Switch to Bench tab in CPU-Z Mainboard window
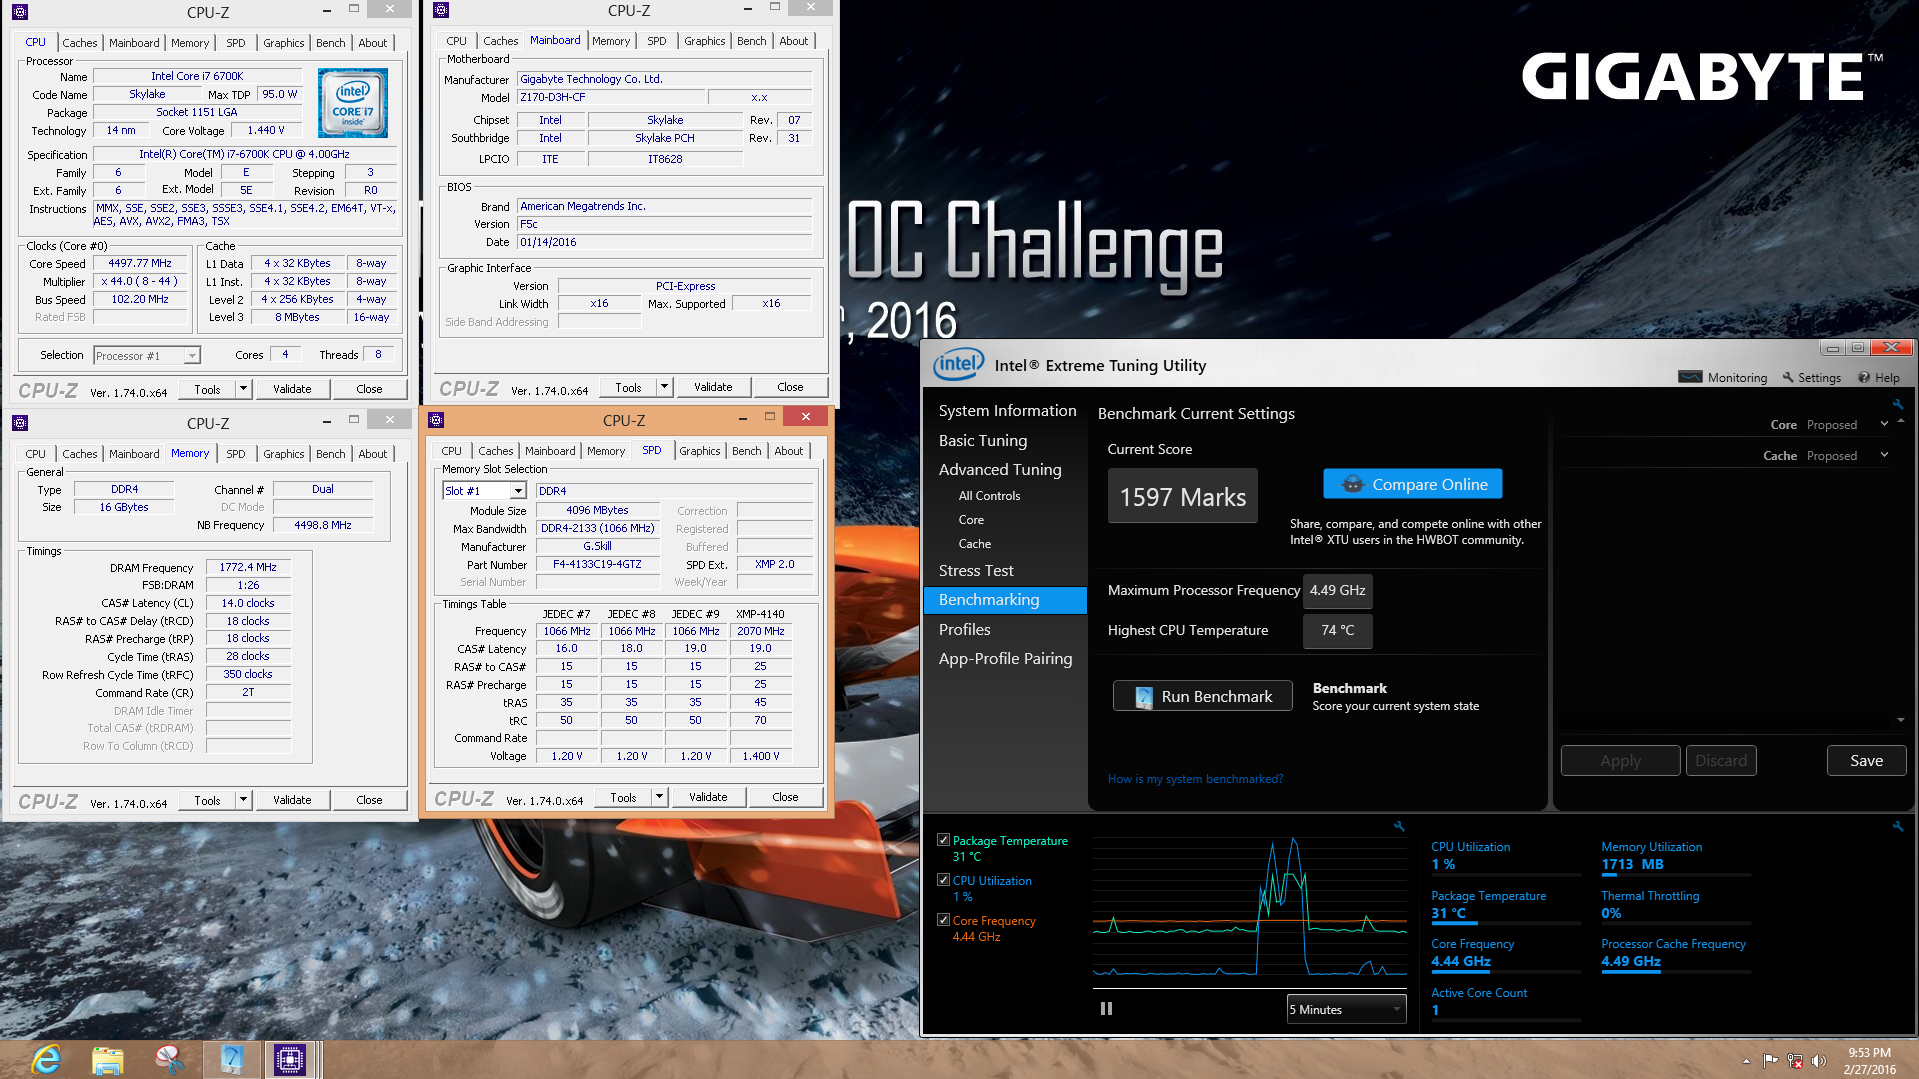Viewport: 1919px width, 1079px height. click(x=752, y=41)
